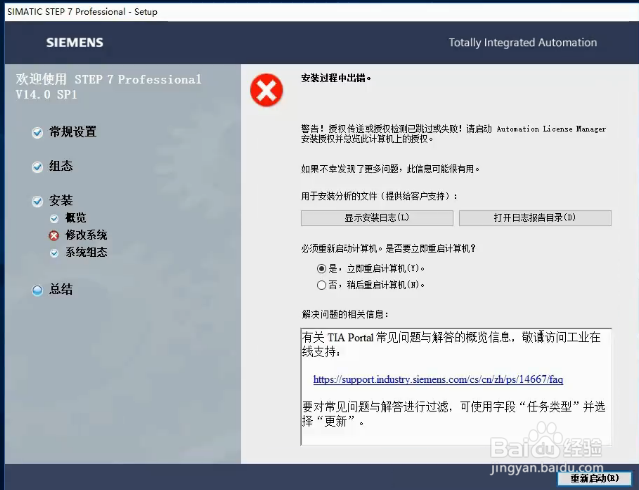Open the support.industry.siemens.com FAQ link
Viewport: 639px width, 490px height.
[x=438, y=380]
